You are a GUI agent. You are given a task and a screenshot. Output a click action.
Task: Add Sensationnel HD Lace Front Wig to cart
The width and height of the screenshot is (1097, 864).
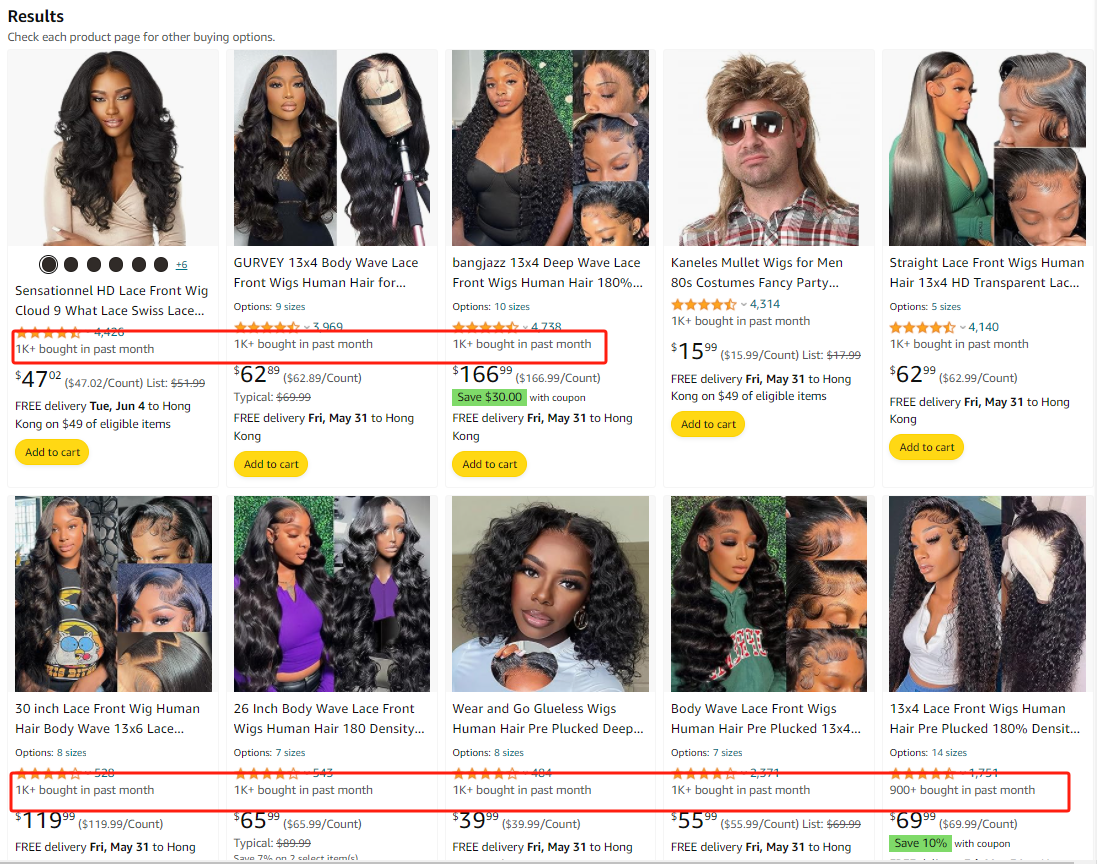(52, 452)
